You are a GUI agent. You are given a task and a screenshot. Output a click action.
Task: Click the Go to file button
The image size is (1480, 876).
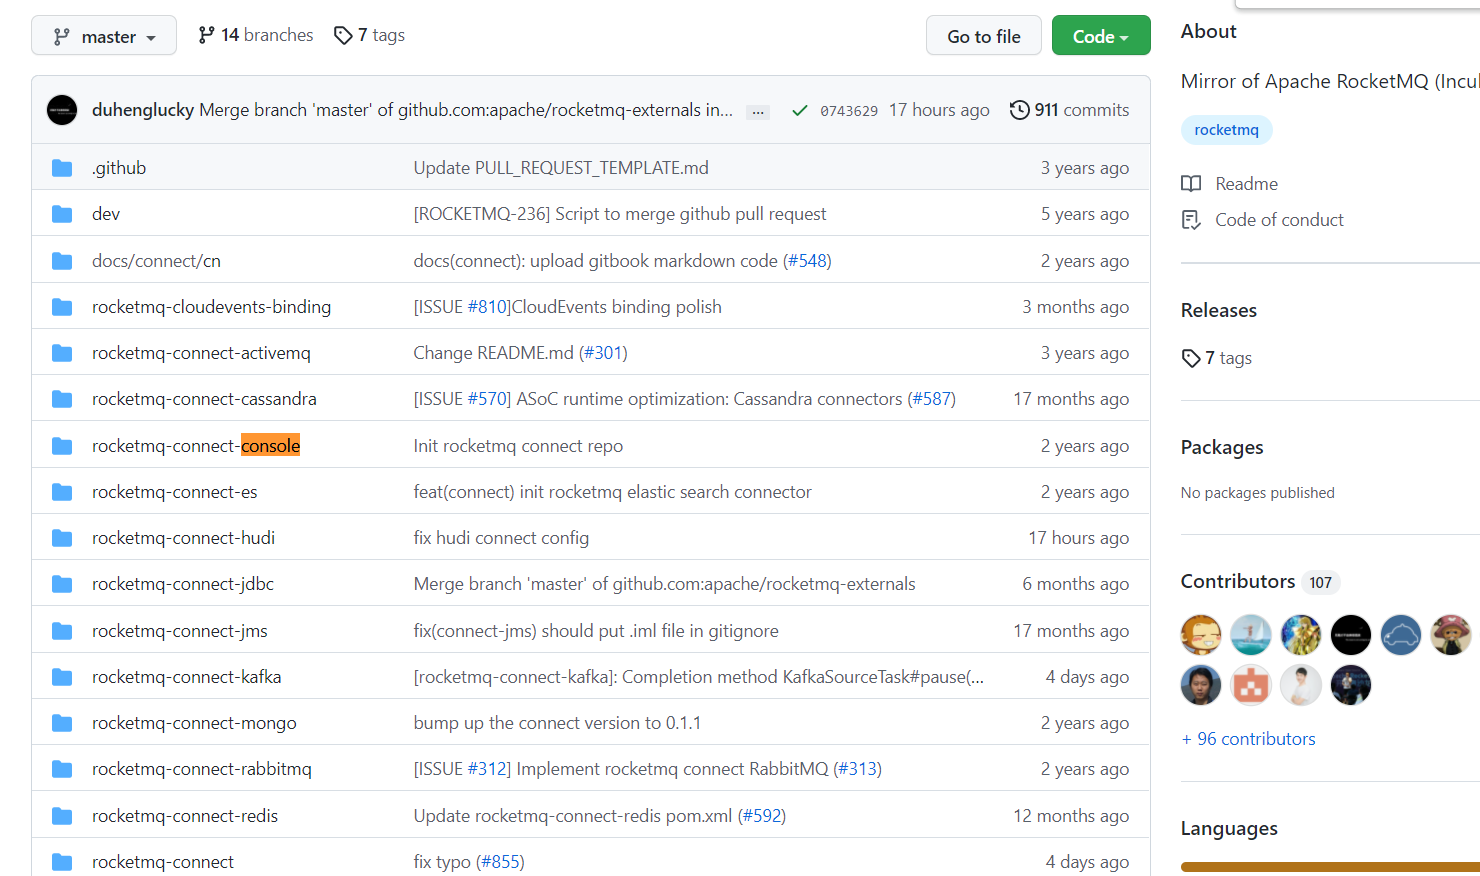[983, 34]
